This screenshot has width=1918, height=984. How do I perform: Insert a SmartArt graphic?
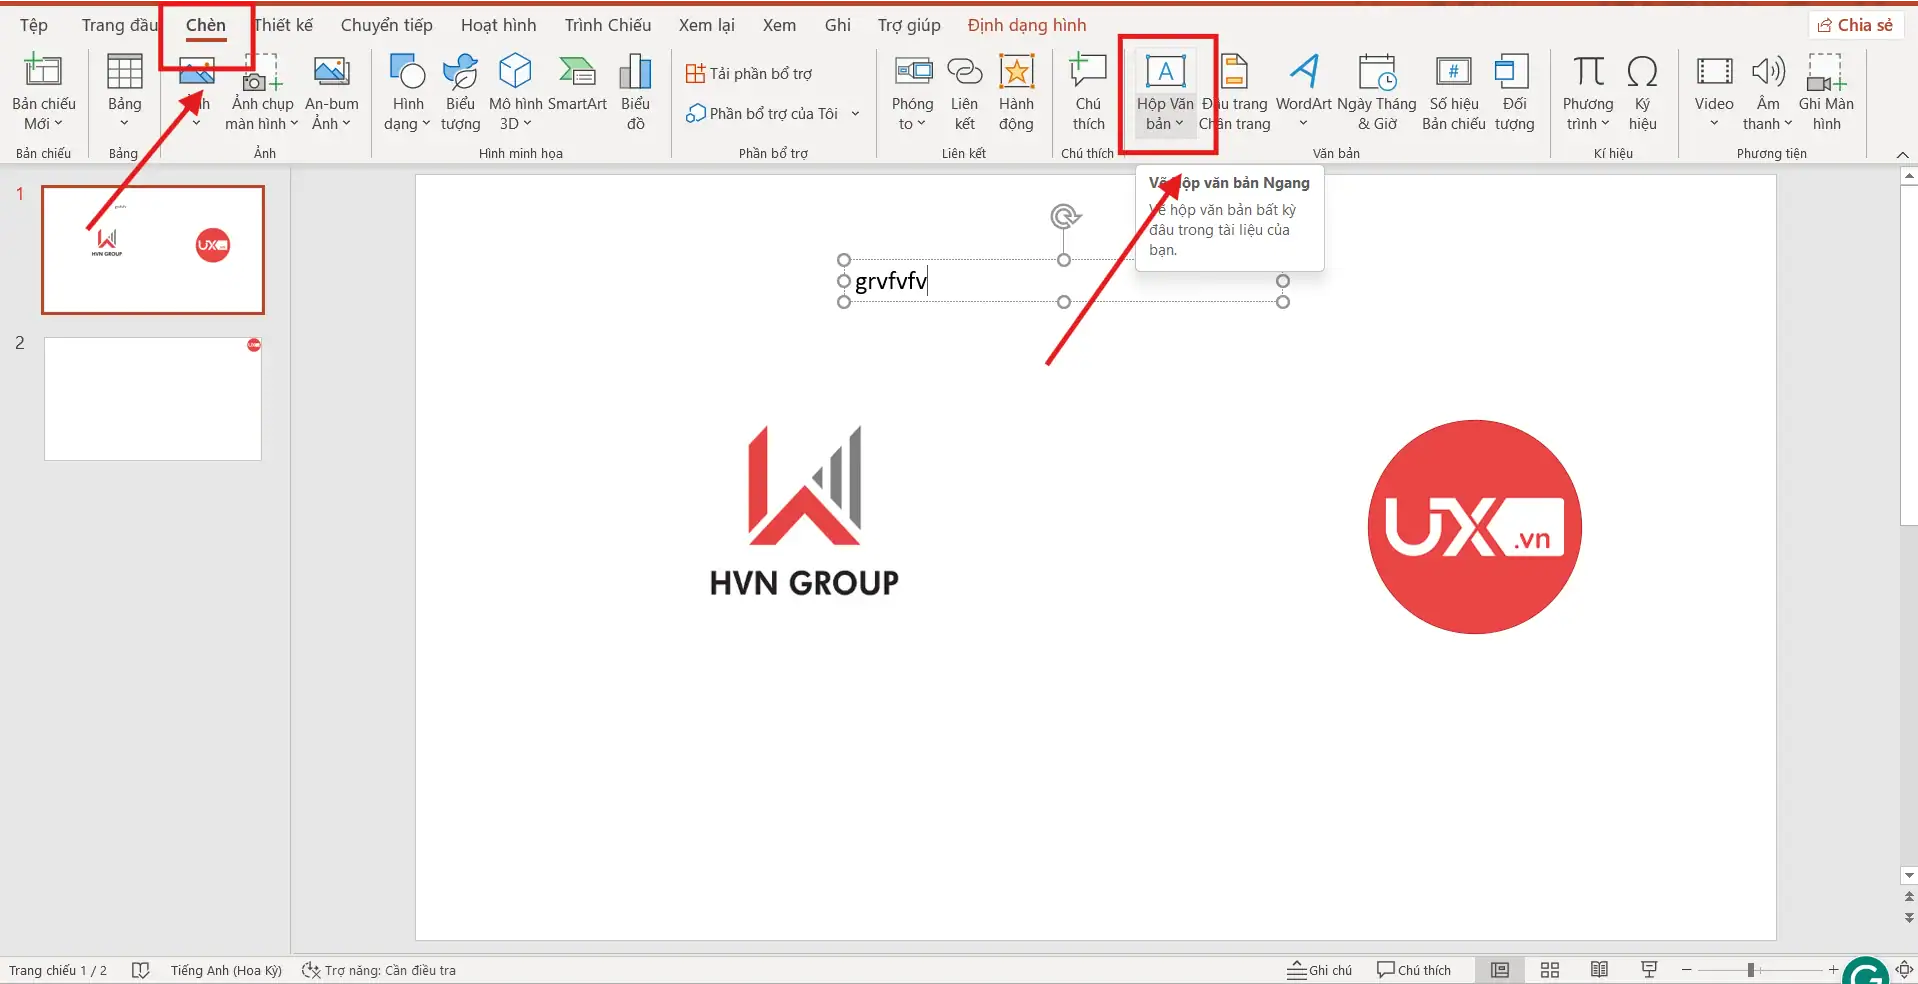(x=577, y=90)
